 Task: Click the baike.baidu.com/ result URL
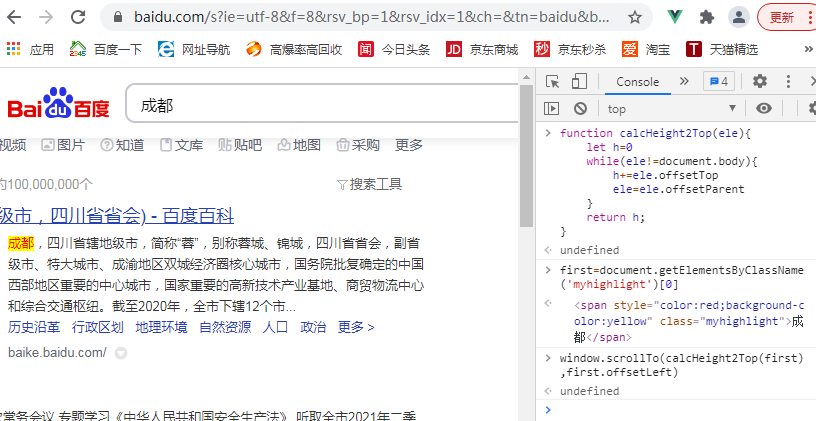pyautogui.click(x=57, y=353)
